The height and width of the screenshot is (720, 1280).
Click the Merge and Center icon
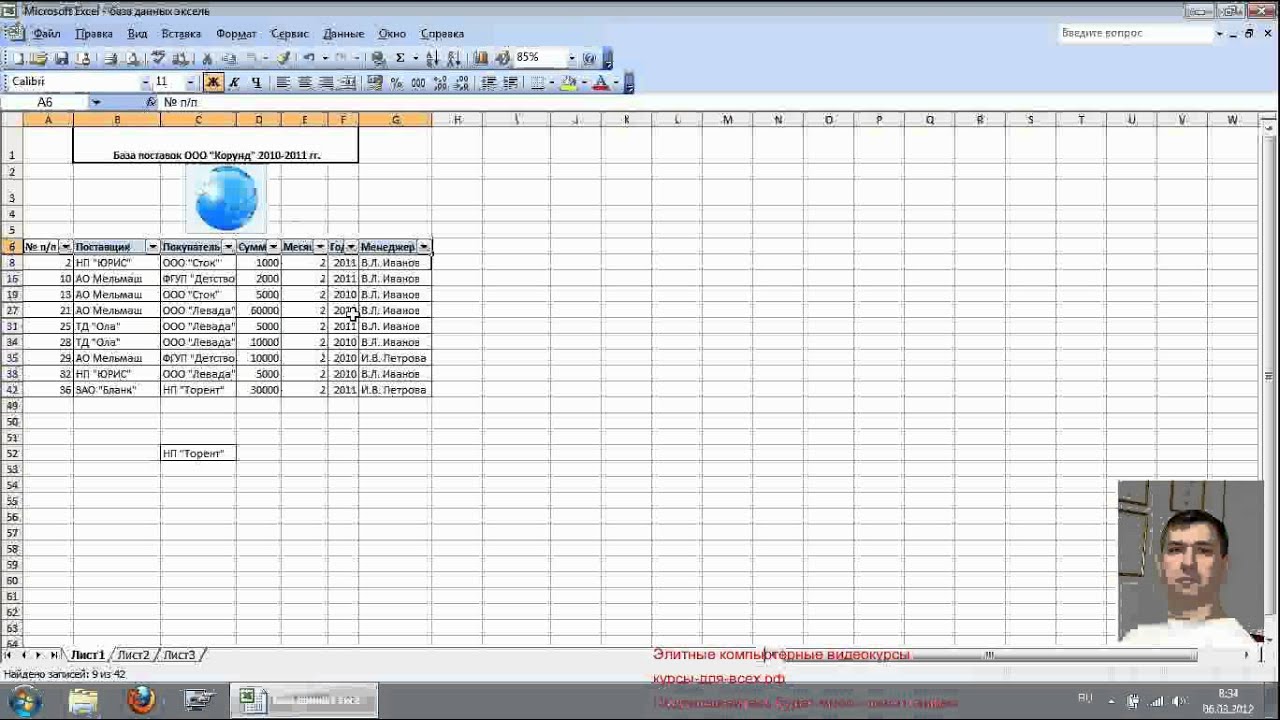(x=348, y=83)
